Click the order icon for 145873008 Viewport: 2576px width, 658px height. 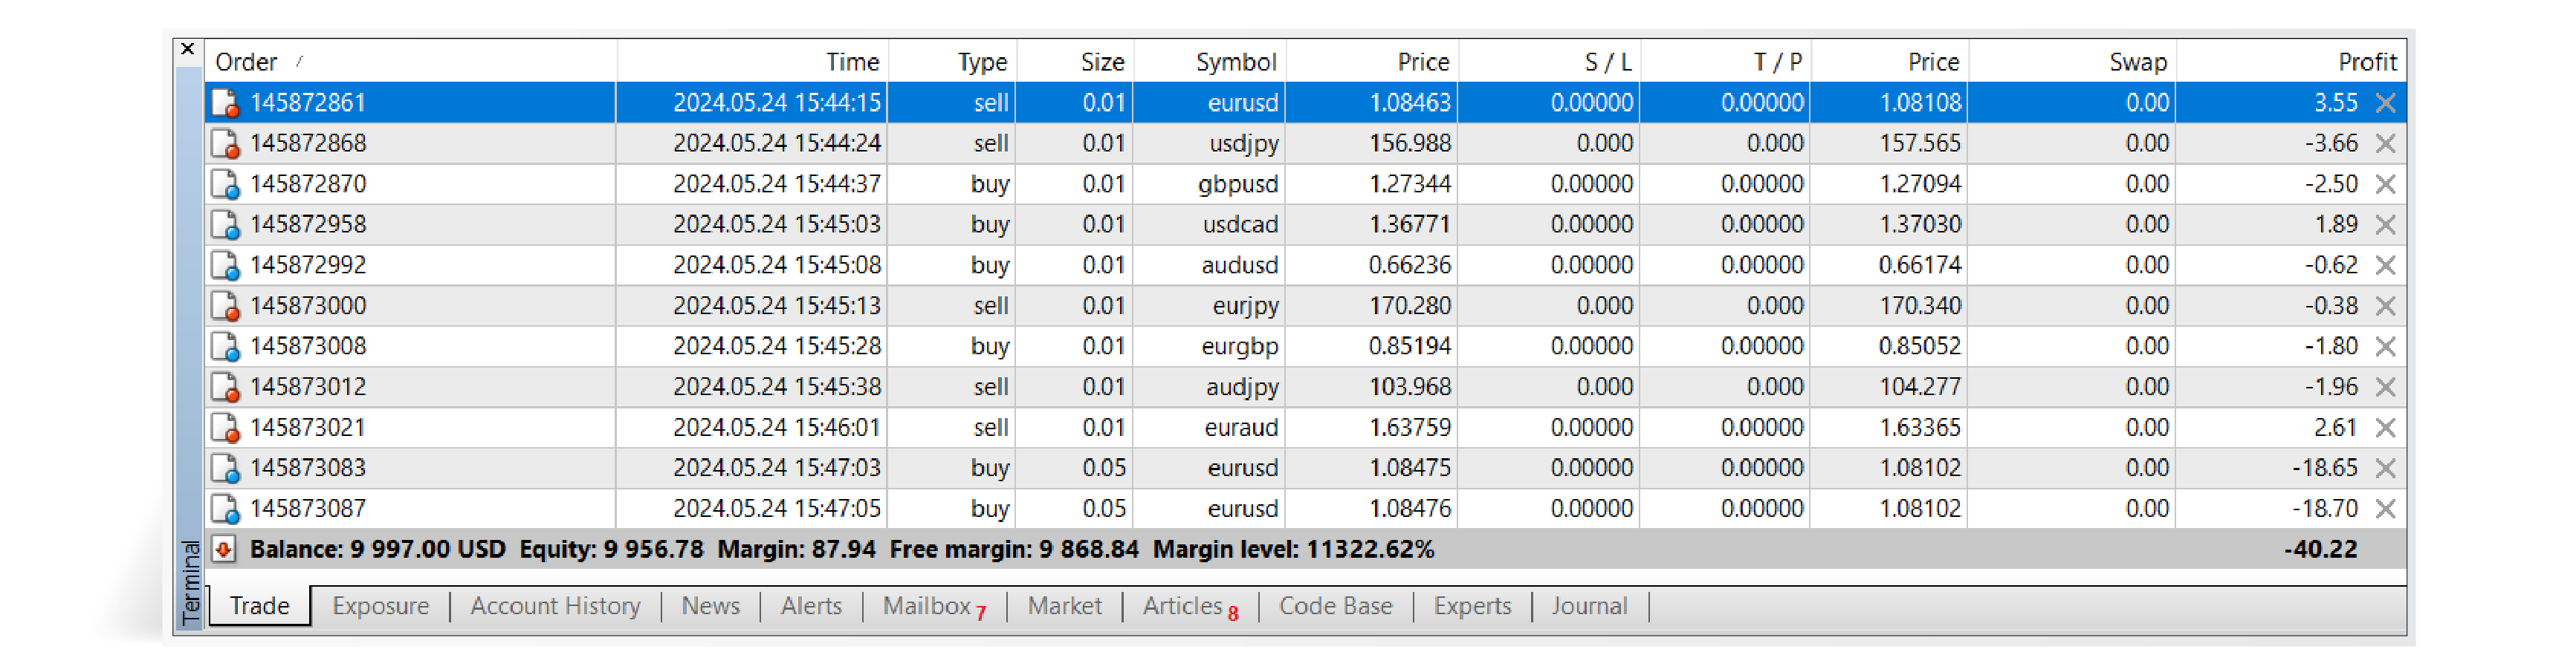pos(225,346)
